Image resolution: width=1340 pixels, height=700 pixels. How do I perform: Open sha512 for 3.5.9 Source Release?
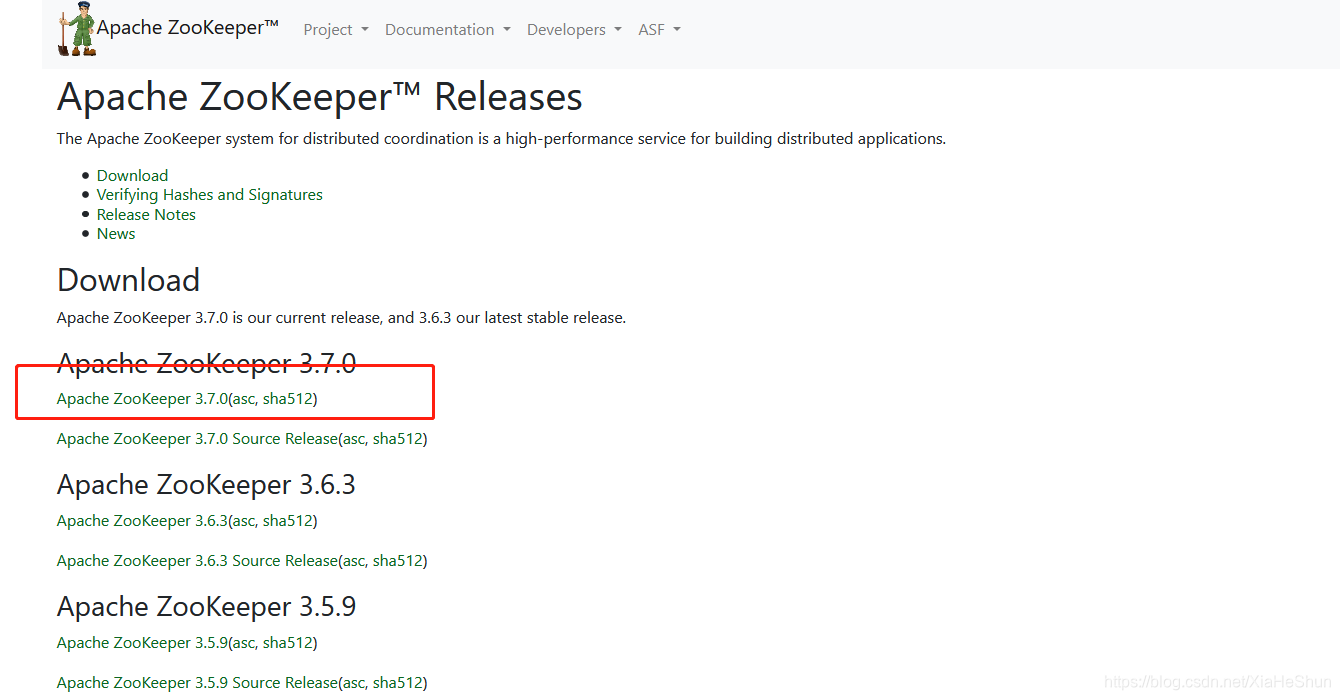click(x=398, y=683)
